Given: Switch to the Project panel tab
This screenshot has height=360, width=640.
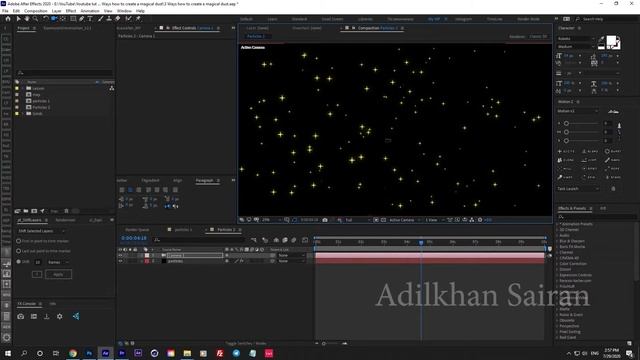Looking at the screenshot, I should pos(24,28).
